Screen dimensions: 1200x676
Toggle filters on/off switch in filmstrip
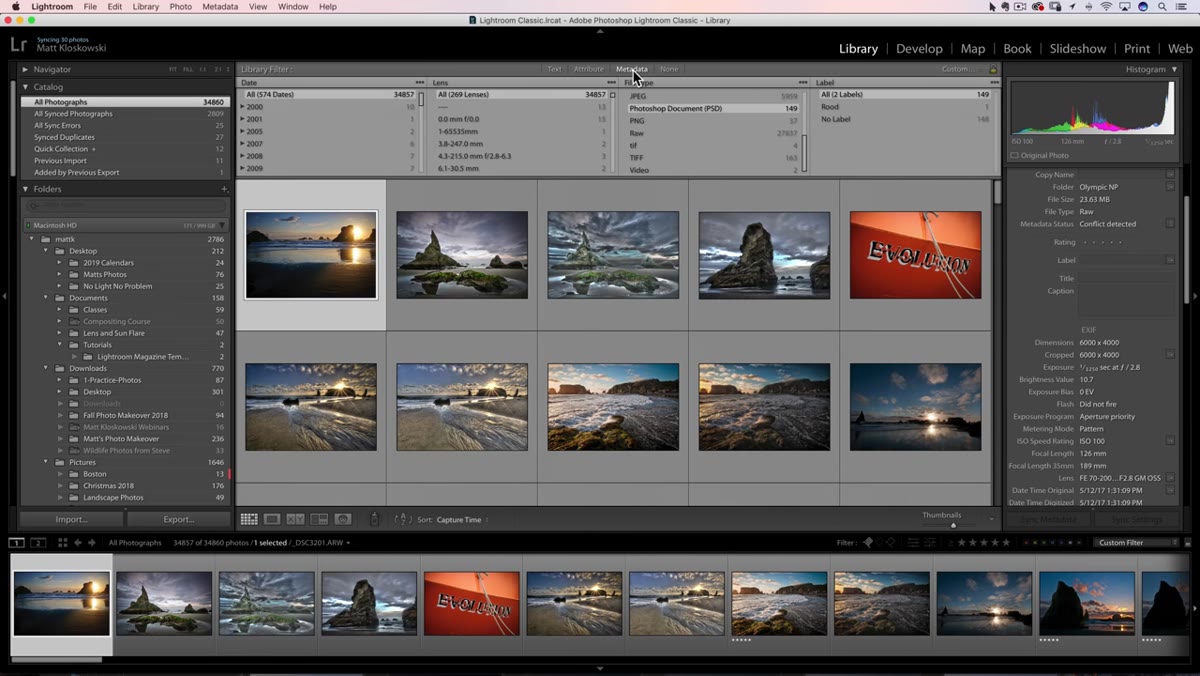pos(1187,543)
